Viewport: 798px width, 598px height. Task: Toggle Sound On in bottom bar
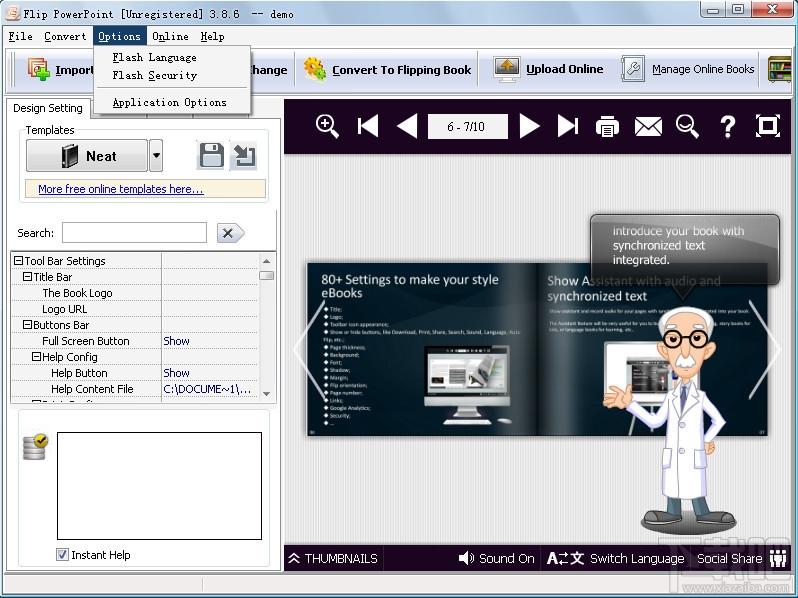click(496, 558)
